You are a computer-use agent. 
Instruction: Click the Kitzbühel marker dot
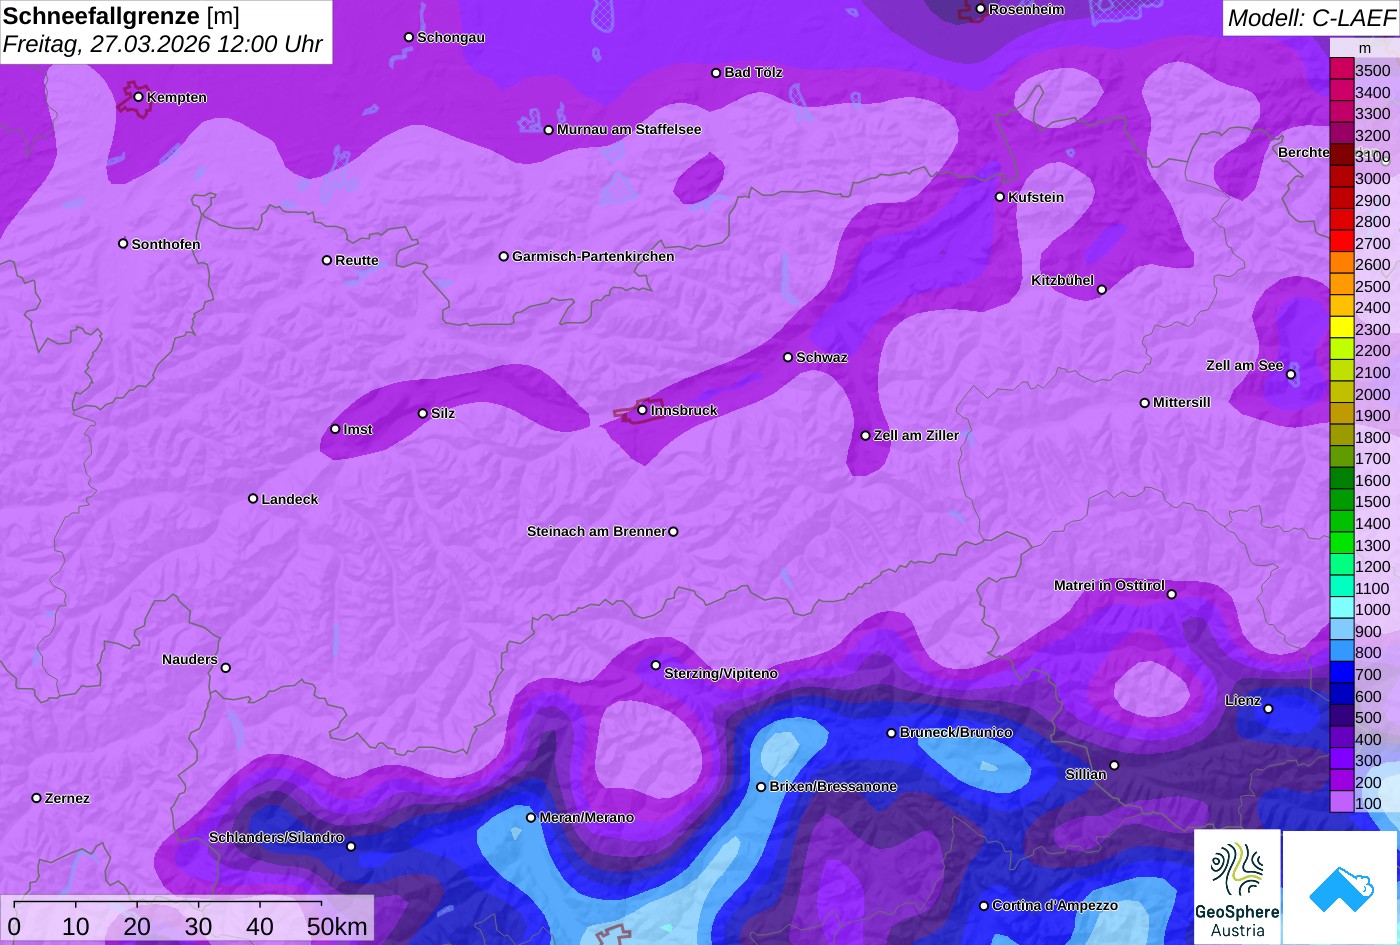1101,290
